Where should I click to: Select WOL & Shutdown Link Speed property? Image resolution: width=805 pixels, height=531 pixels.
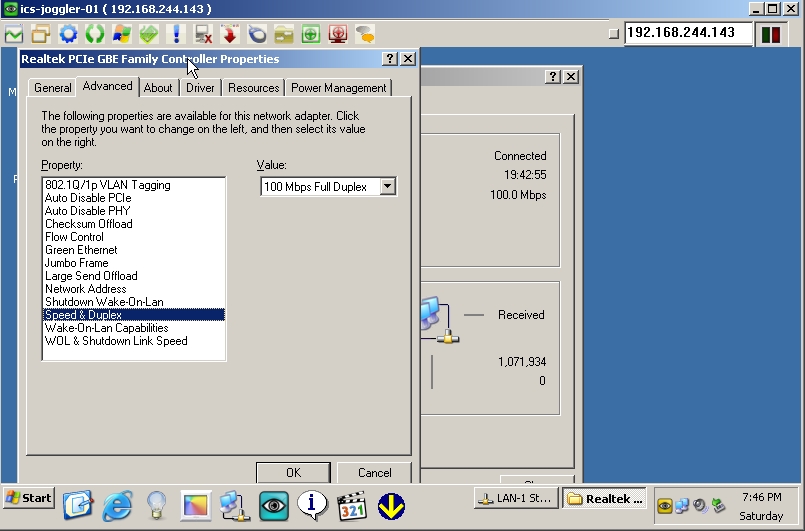tap(133, 341)
